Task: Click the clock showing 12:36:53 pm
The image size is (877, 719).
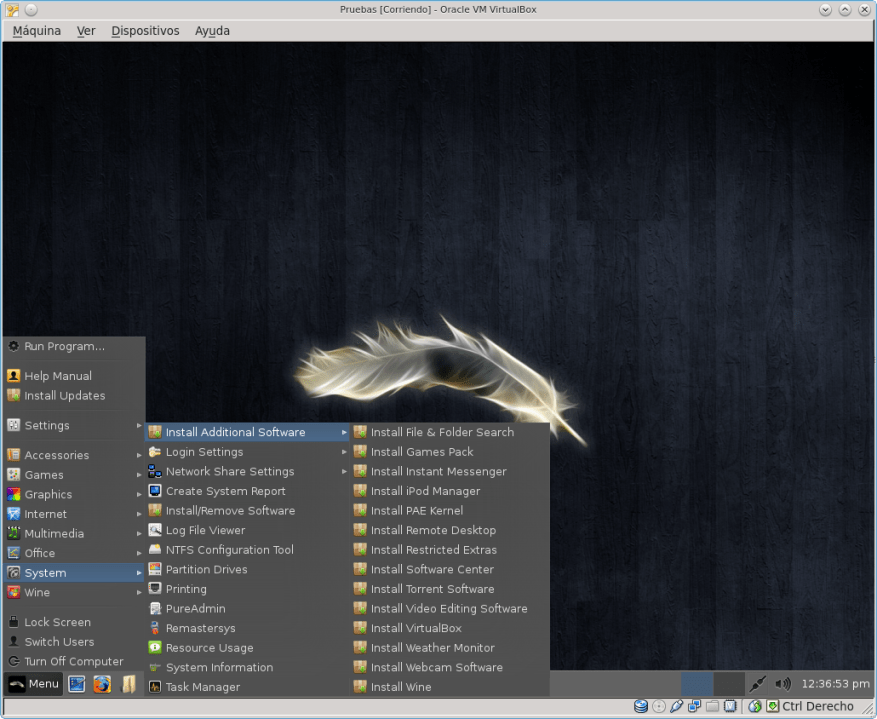Action: pyautogui.click(x=834, y=684)
